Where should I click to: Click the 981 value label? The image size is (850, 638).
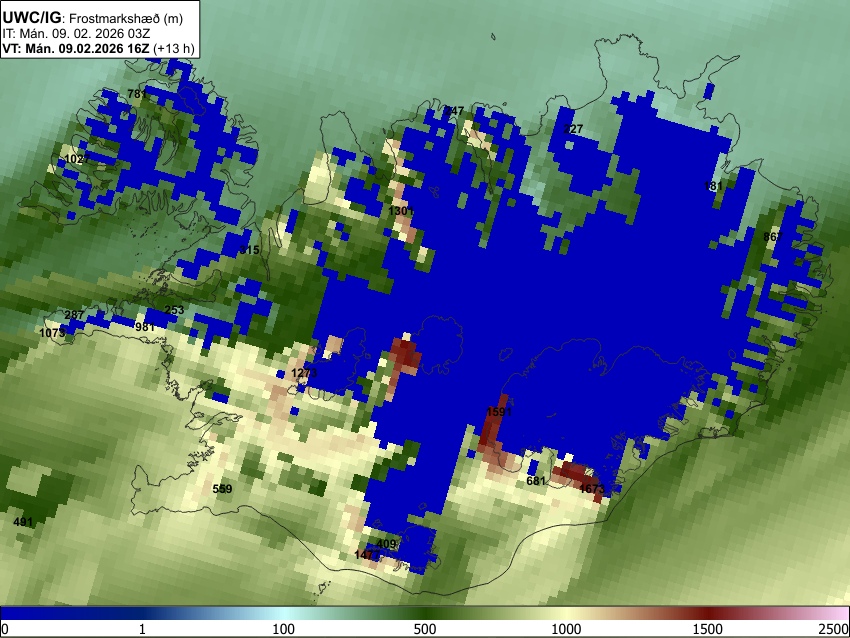click(x=145, y=327)
